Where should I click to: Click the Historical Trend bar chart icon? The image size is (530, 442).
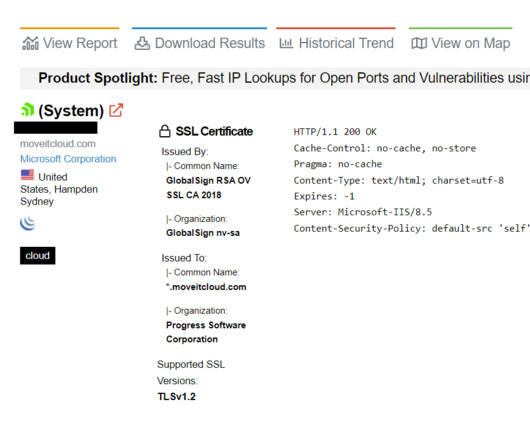click(286, 43)
